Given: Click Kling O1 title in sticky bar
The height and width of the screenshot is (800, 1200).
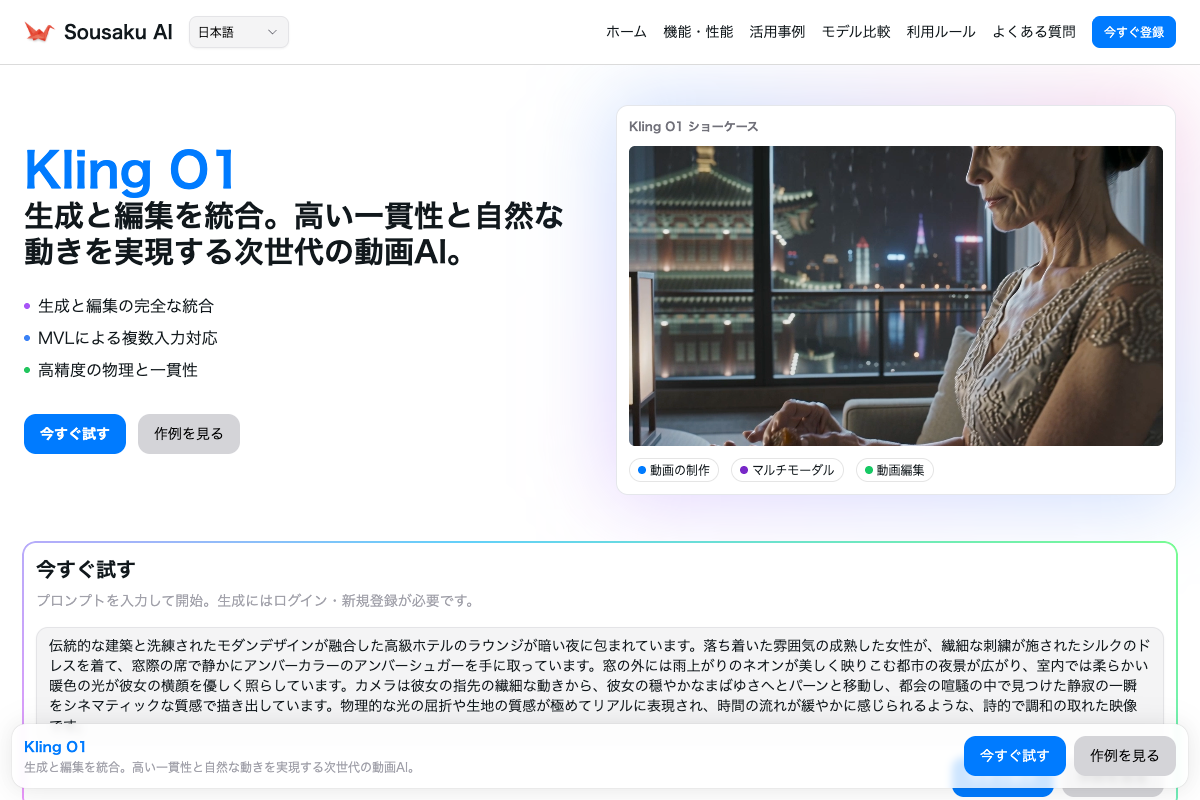Looking at the screenshot, I should pyautogui.click(x=55, y=747).
